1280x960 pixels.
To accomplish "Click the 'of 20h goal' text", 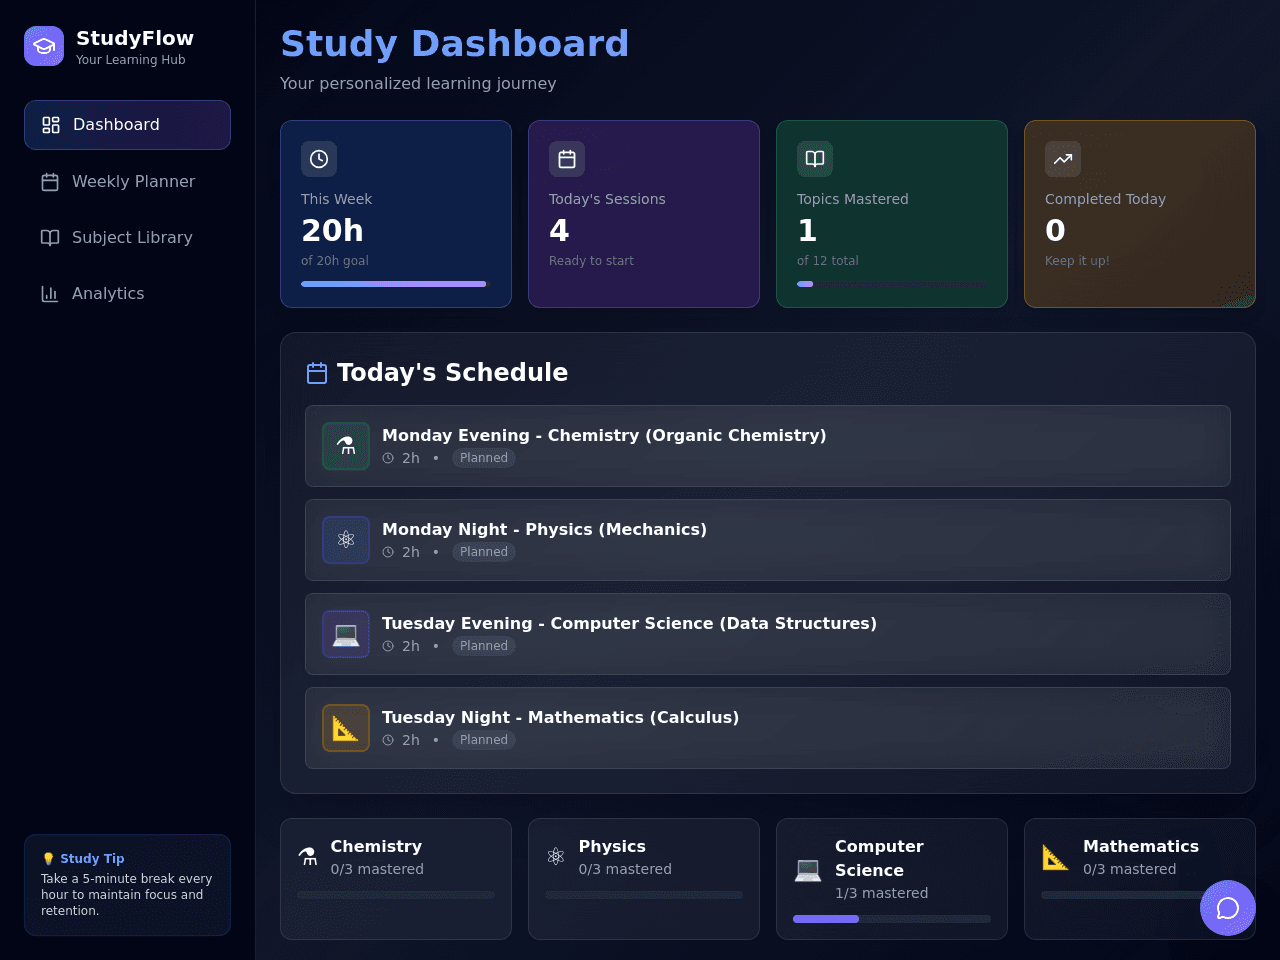I will pos(335,261).
